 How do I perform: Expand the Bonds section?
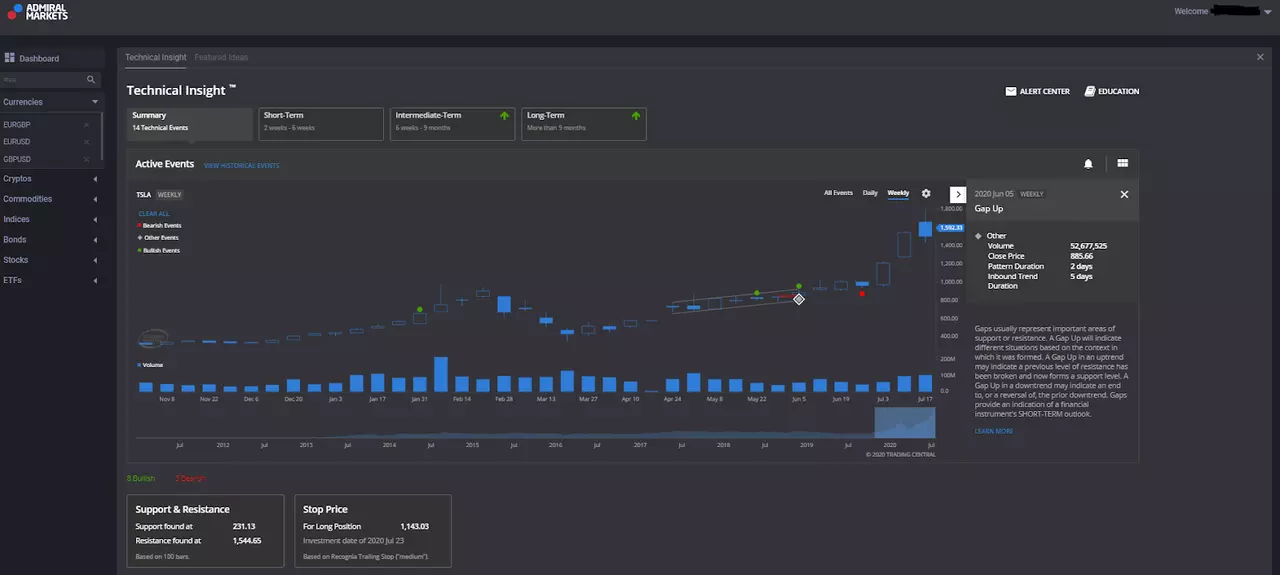coord(95,240)
